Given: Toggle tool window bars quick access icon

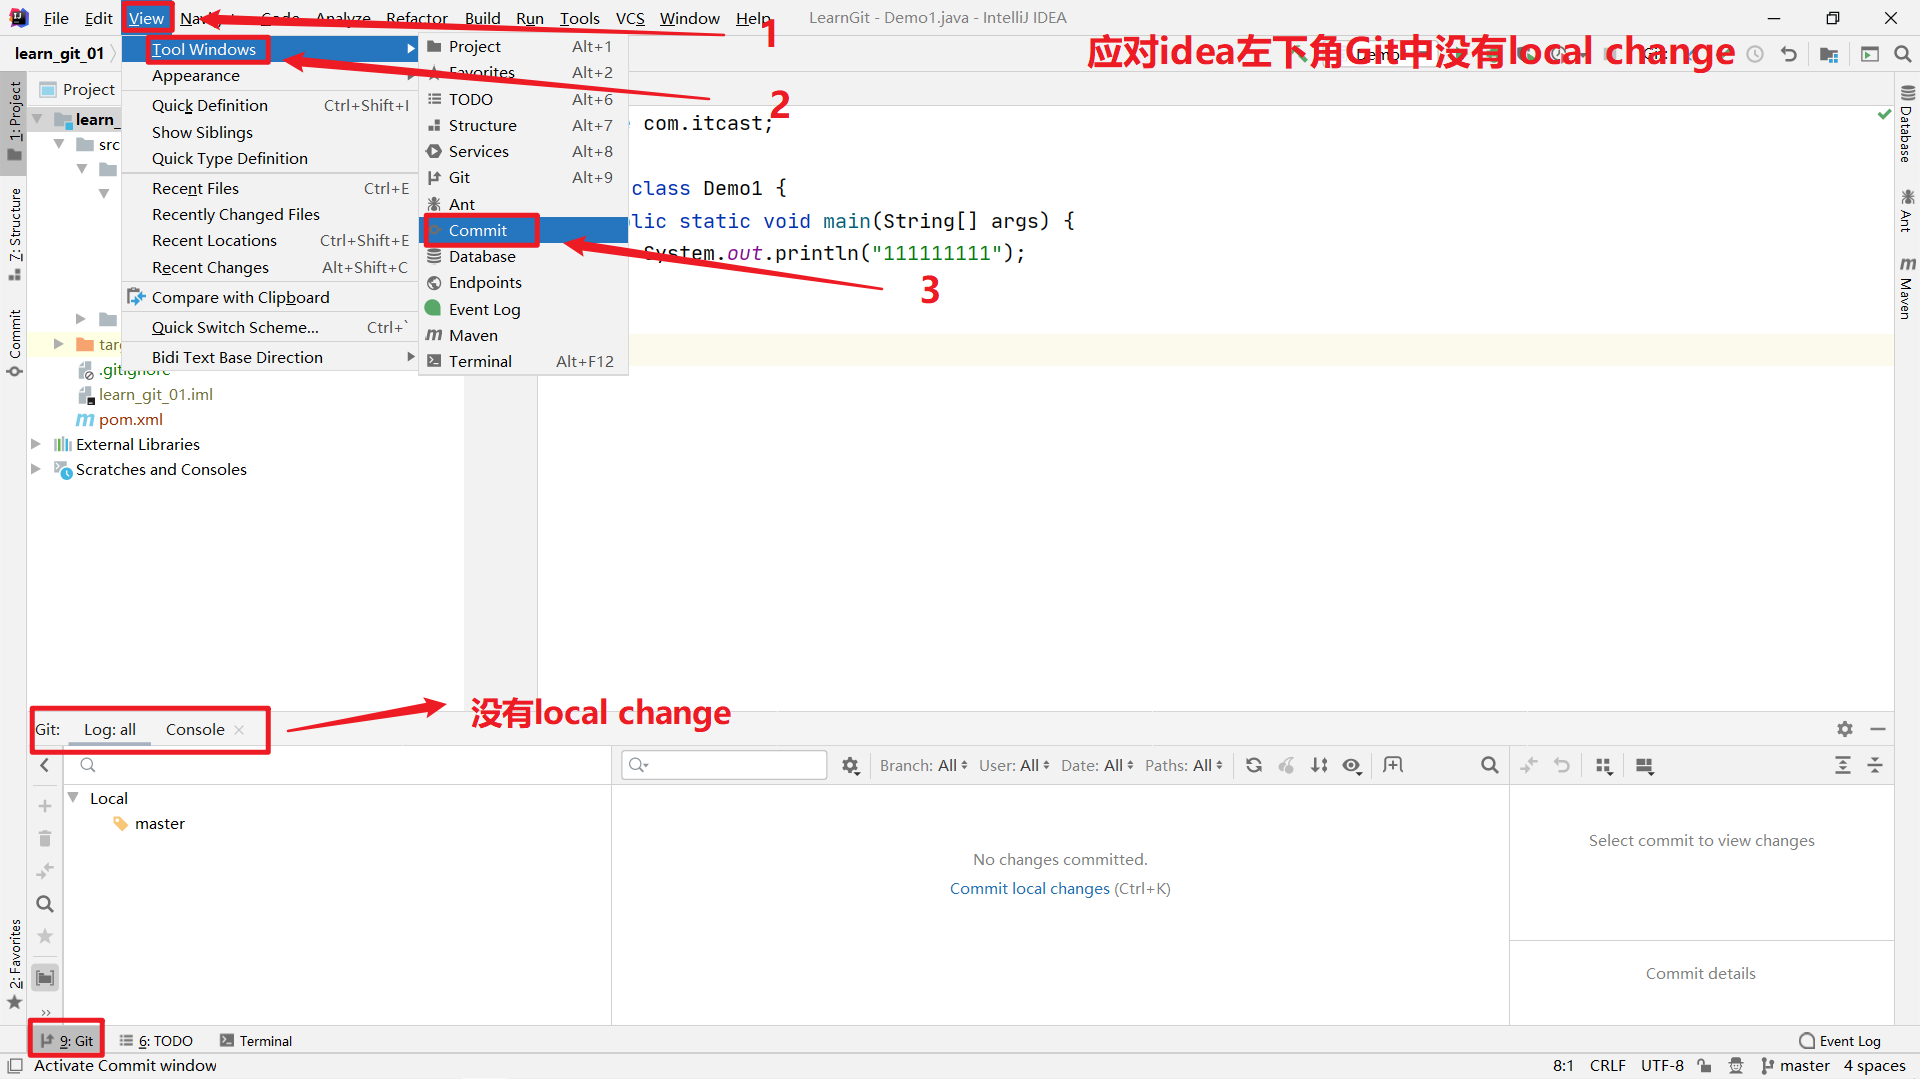Looking at the screenshot, I should 15,1065.
